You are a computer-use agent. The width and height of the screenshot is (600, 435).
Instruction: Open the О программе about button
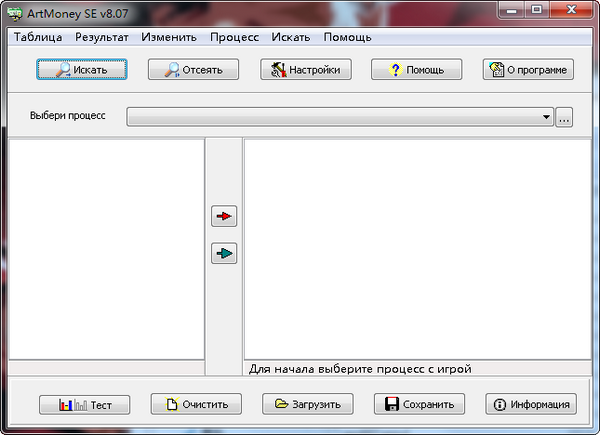point(528,69)
